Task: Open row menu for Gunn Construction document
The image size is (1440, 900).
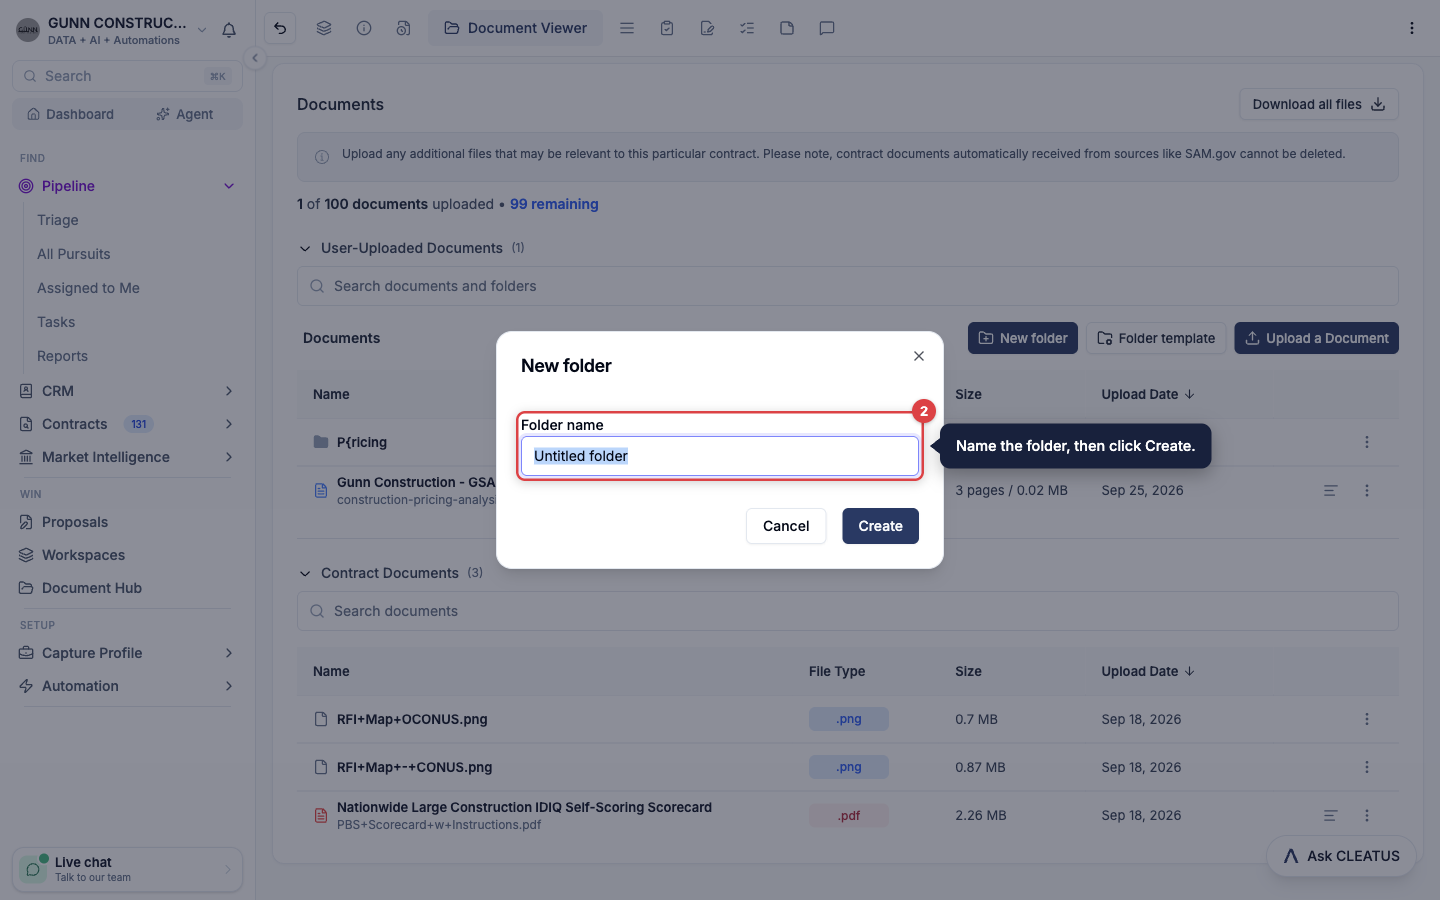Action: tap(1367, 491)
